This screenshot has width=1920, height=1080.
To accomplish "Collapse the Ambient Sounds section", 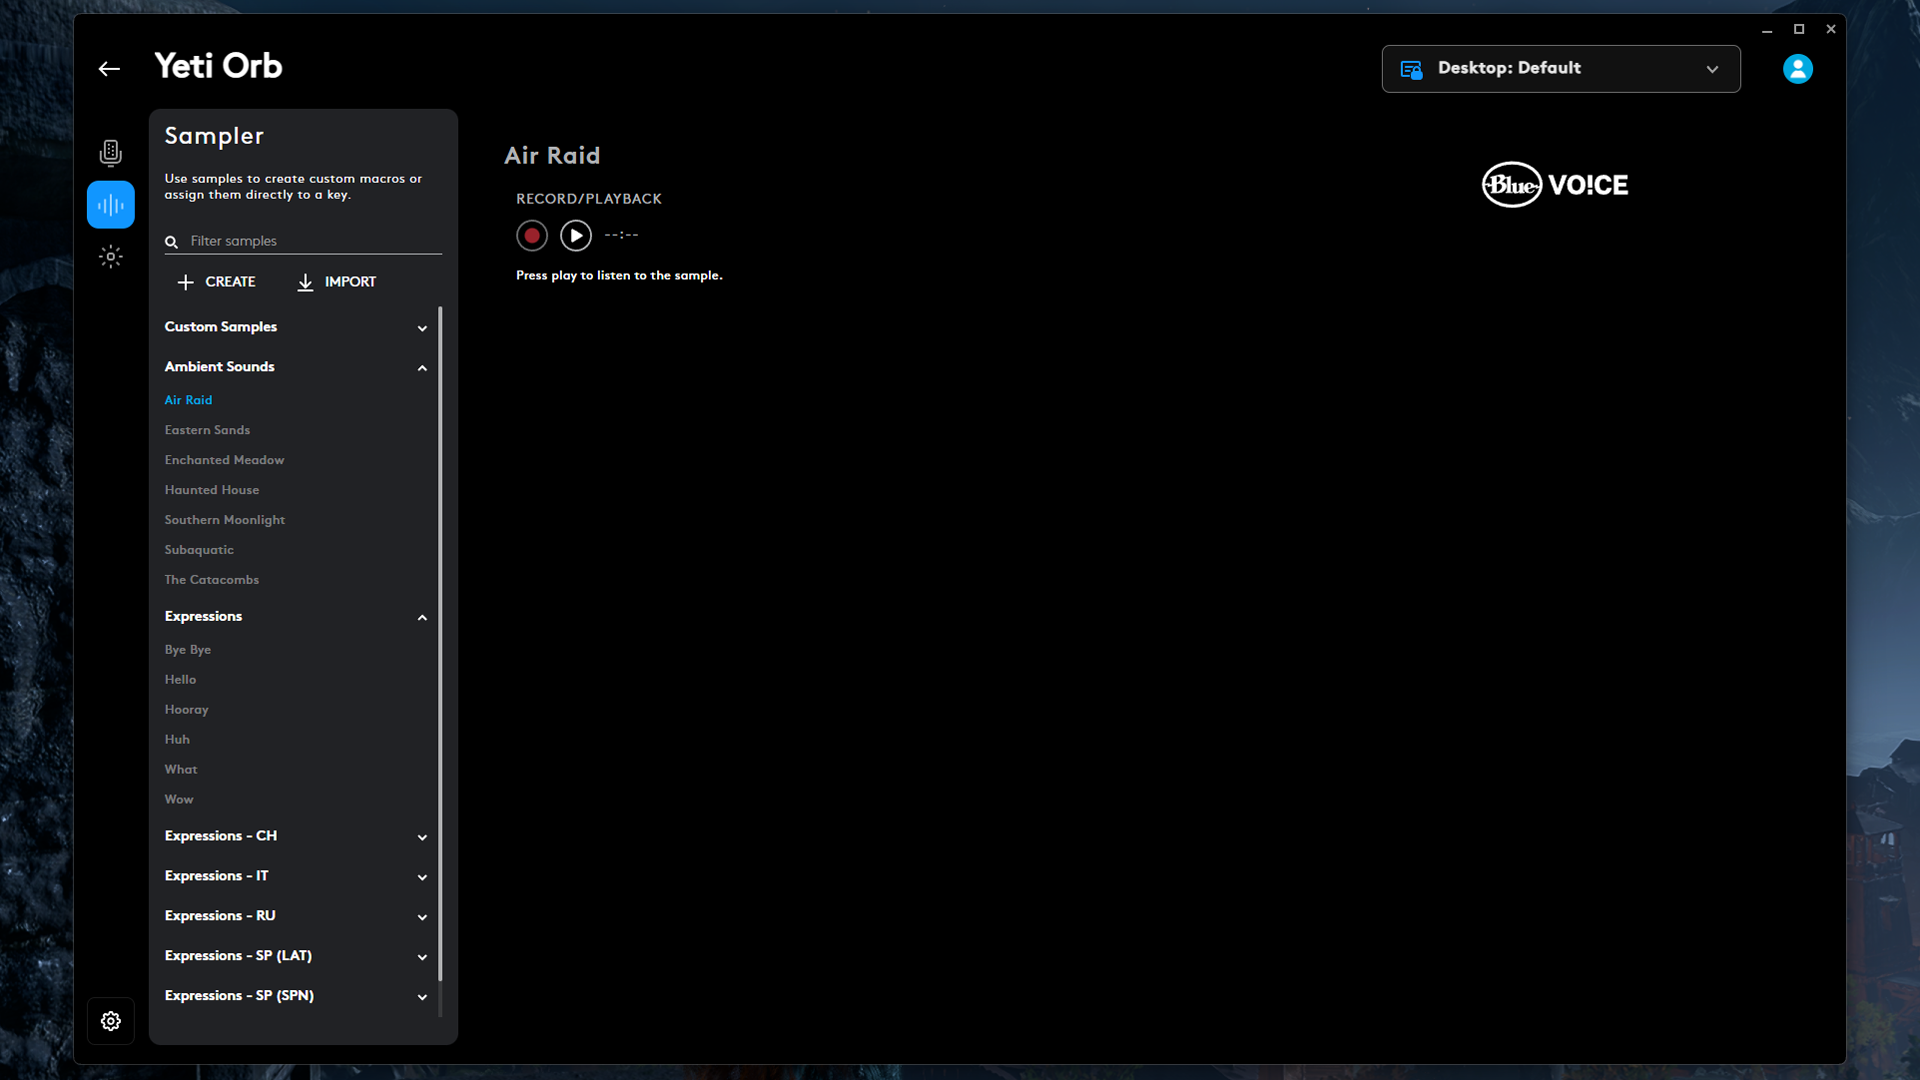I will [x=296, y=367].
